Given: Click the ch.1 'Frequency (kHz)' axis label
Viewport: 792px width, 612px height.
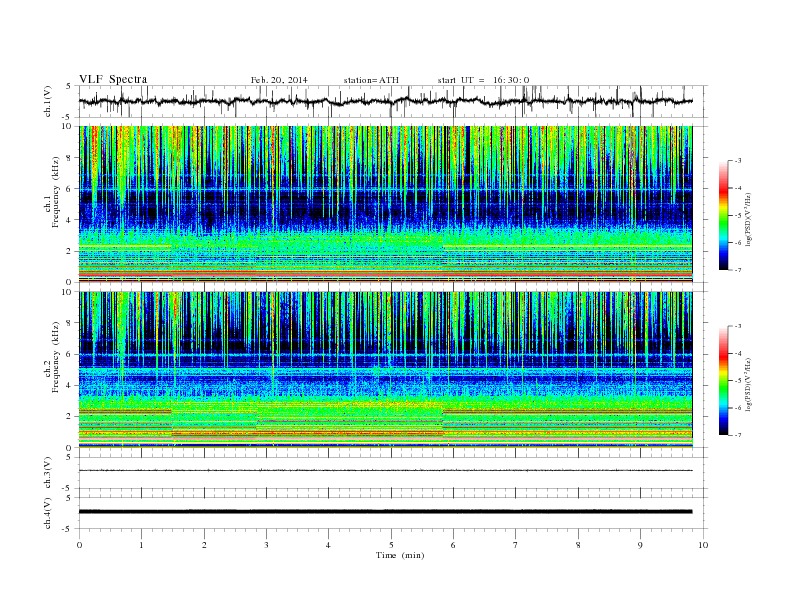Looking at the screenshot, I should click(55, 192).
